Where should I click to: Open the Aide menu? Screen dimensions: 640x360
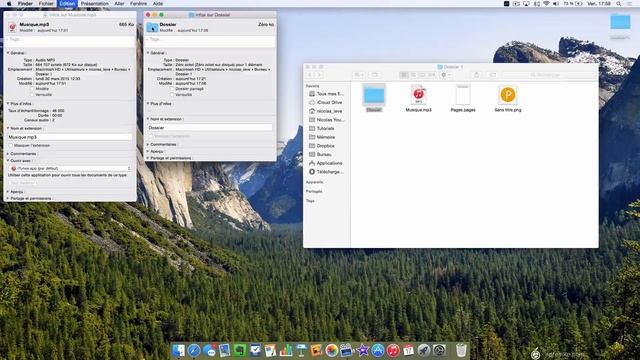pyautogui.click(x=158, y=4)
